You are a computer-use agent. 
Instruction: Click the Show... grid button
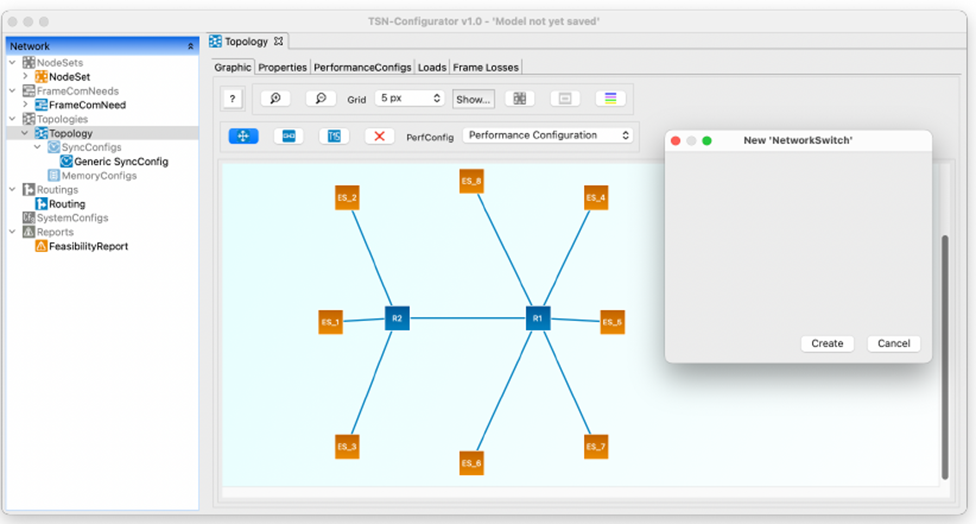point(473,99)
